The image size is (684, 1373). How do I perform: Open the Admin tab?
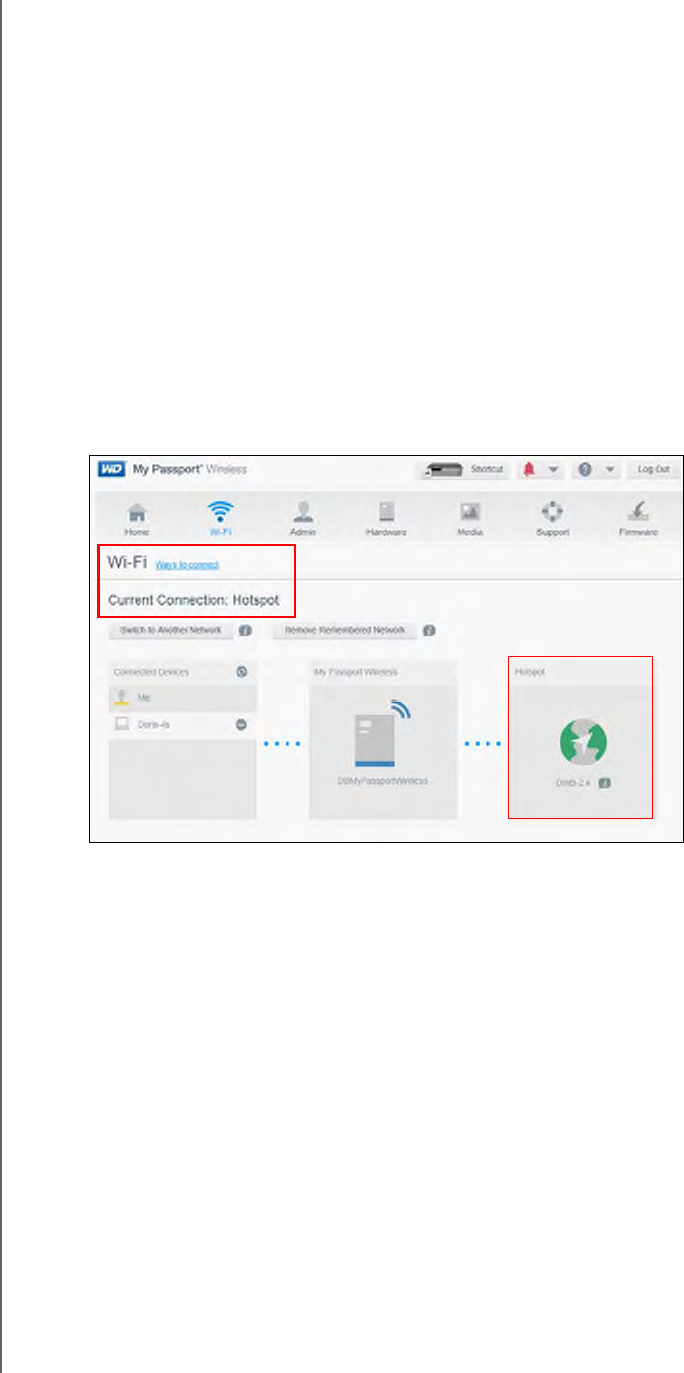click(x=303, y=518)
